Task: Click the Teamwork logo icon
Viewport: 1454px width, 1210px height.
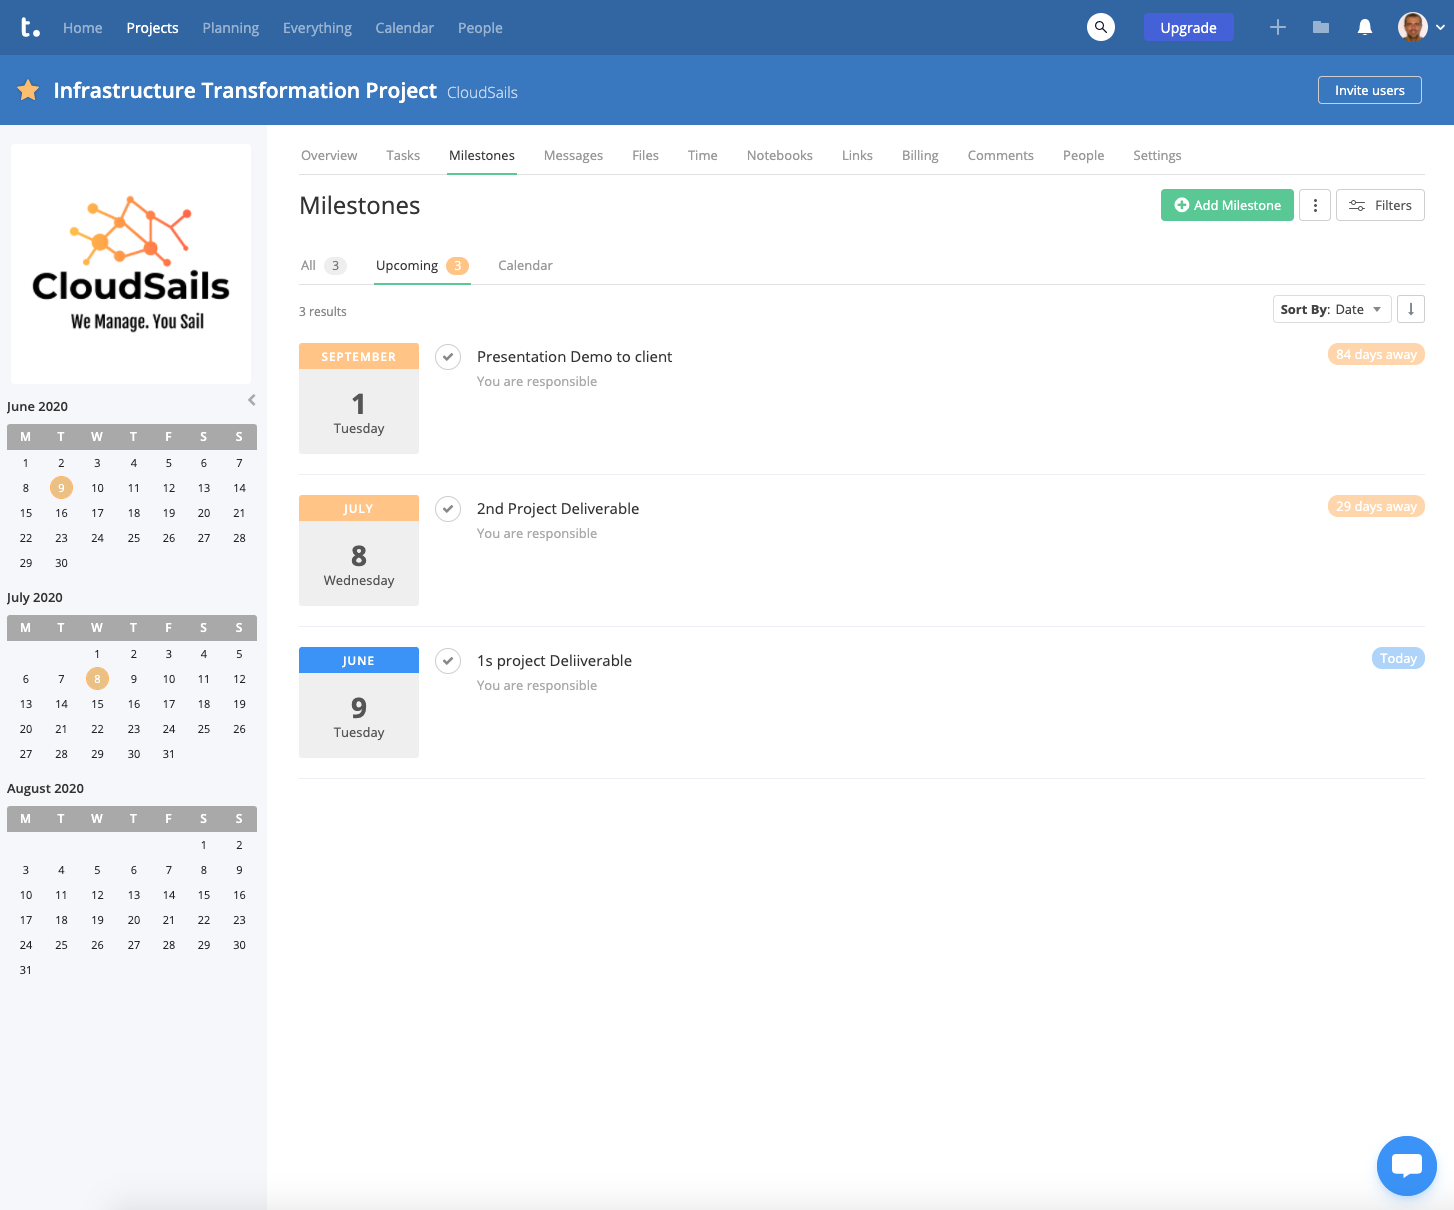Action: [31, 27]
